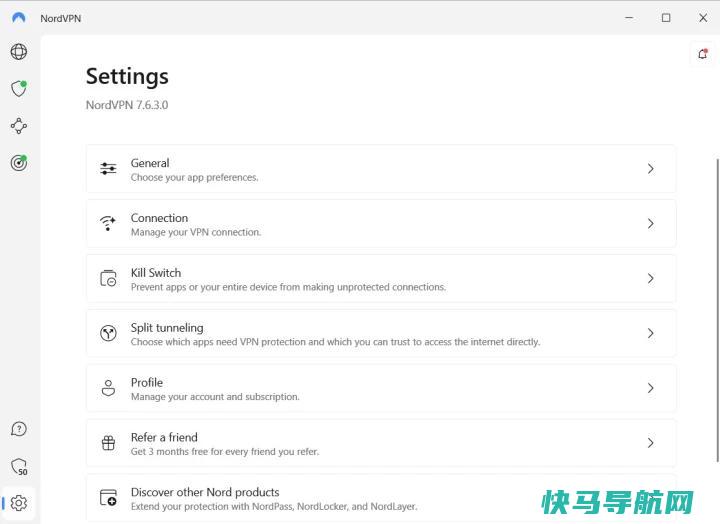Open Dark Web Monitor radar icon
Screen dimensions: 720x524
pyautogui.click(x=19, y=163)
